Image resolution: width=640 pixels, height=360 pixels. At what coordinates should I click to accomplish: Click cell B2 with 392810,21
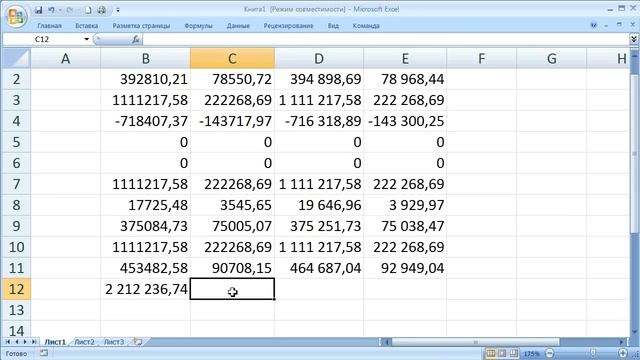[x=145, y=79]
